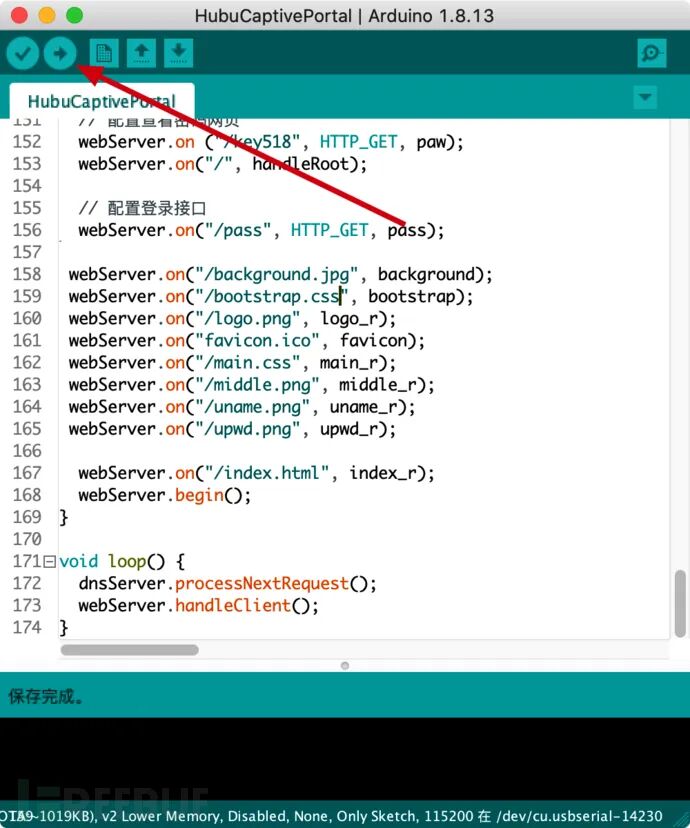Open the tab options dropdown arrow
This screenshot has width=690, height=828.
pyautogui.click(x=645, y=97)
